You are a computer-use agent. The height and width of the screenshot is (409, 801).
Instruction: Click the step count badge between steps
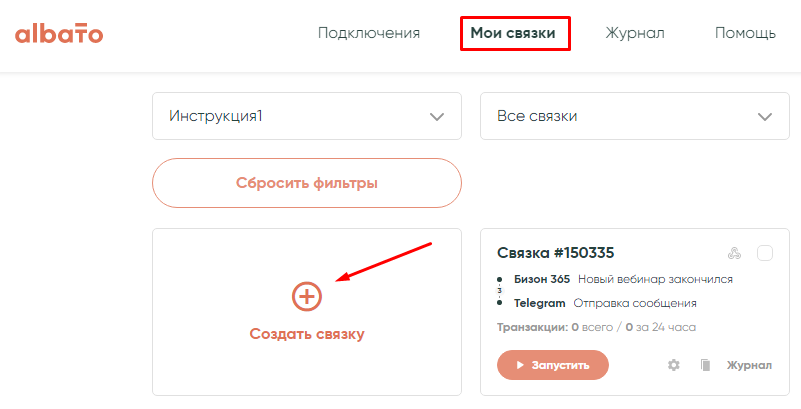point(499,291)
